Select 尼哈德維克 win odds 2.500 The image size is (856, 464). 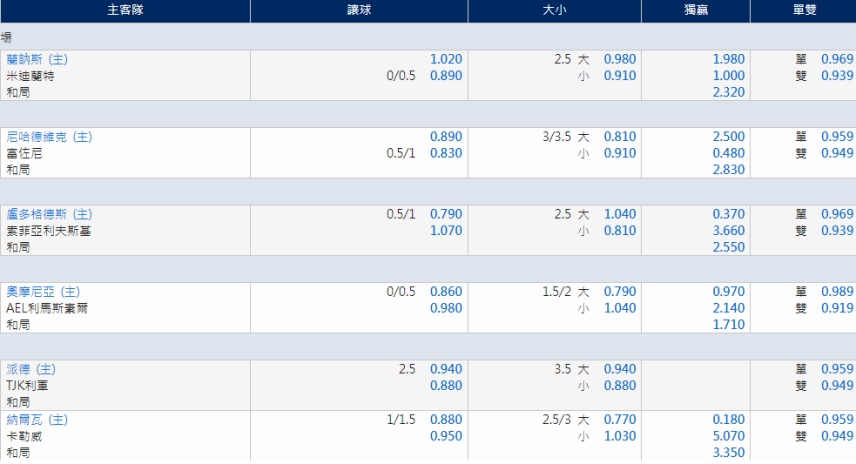pyautogui.click(x=729, y=137)
